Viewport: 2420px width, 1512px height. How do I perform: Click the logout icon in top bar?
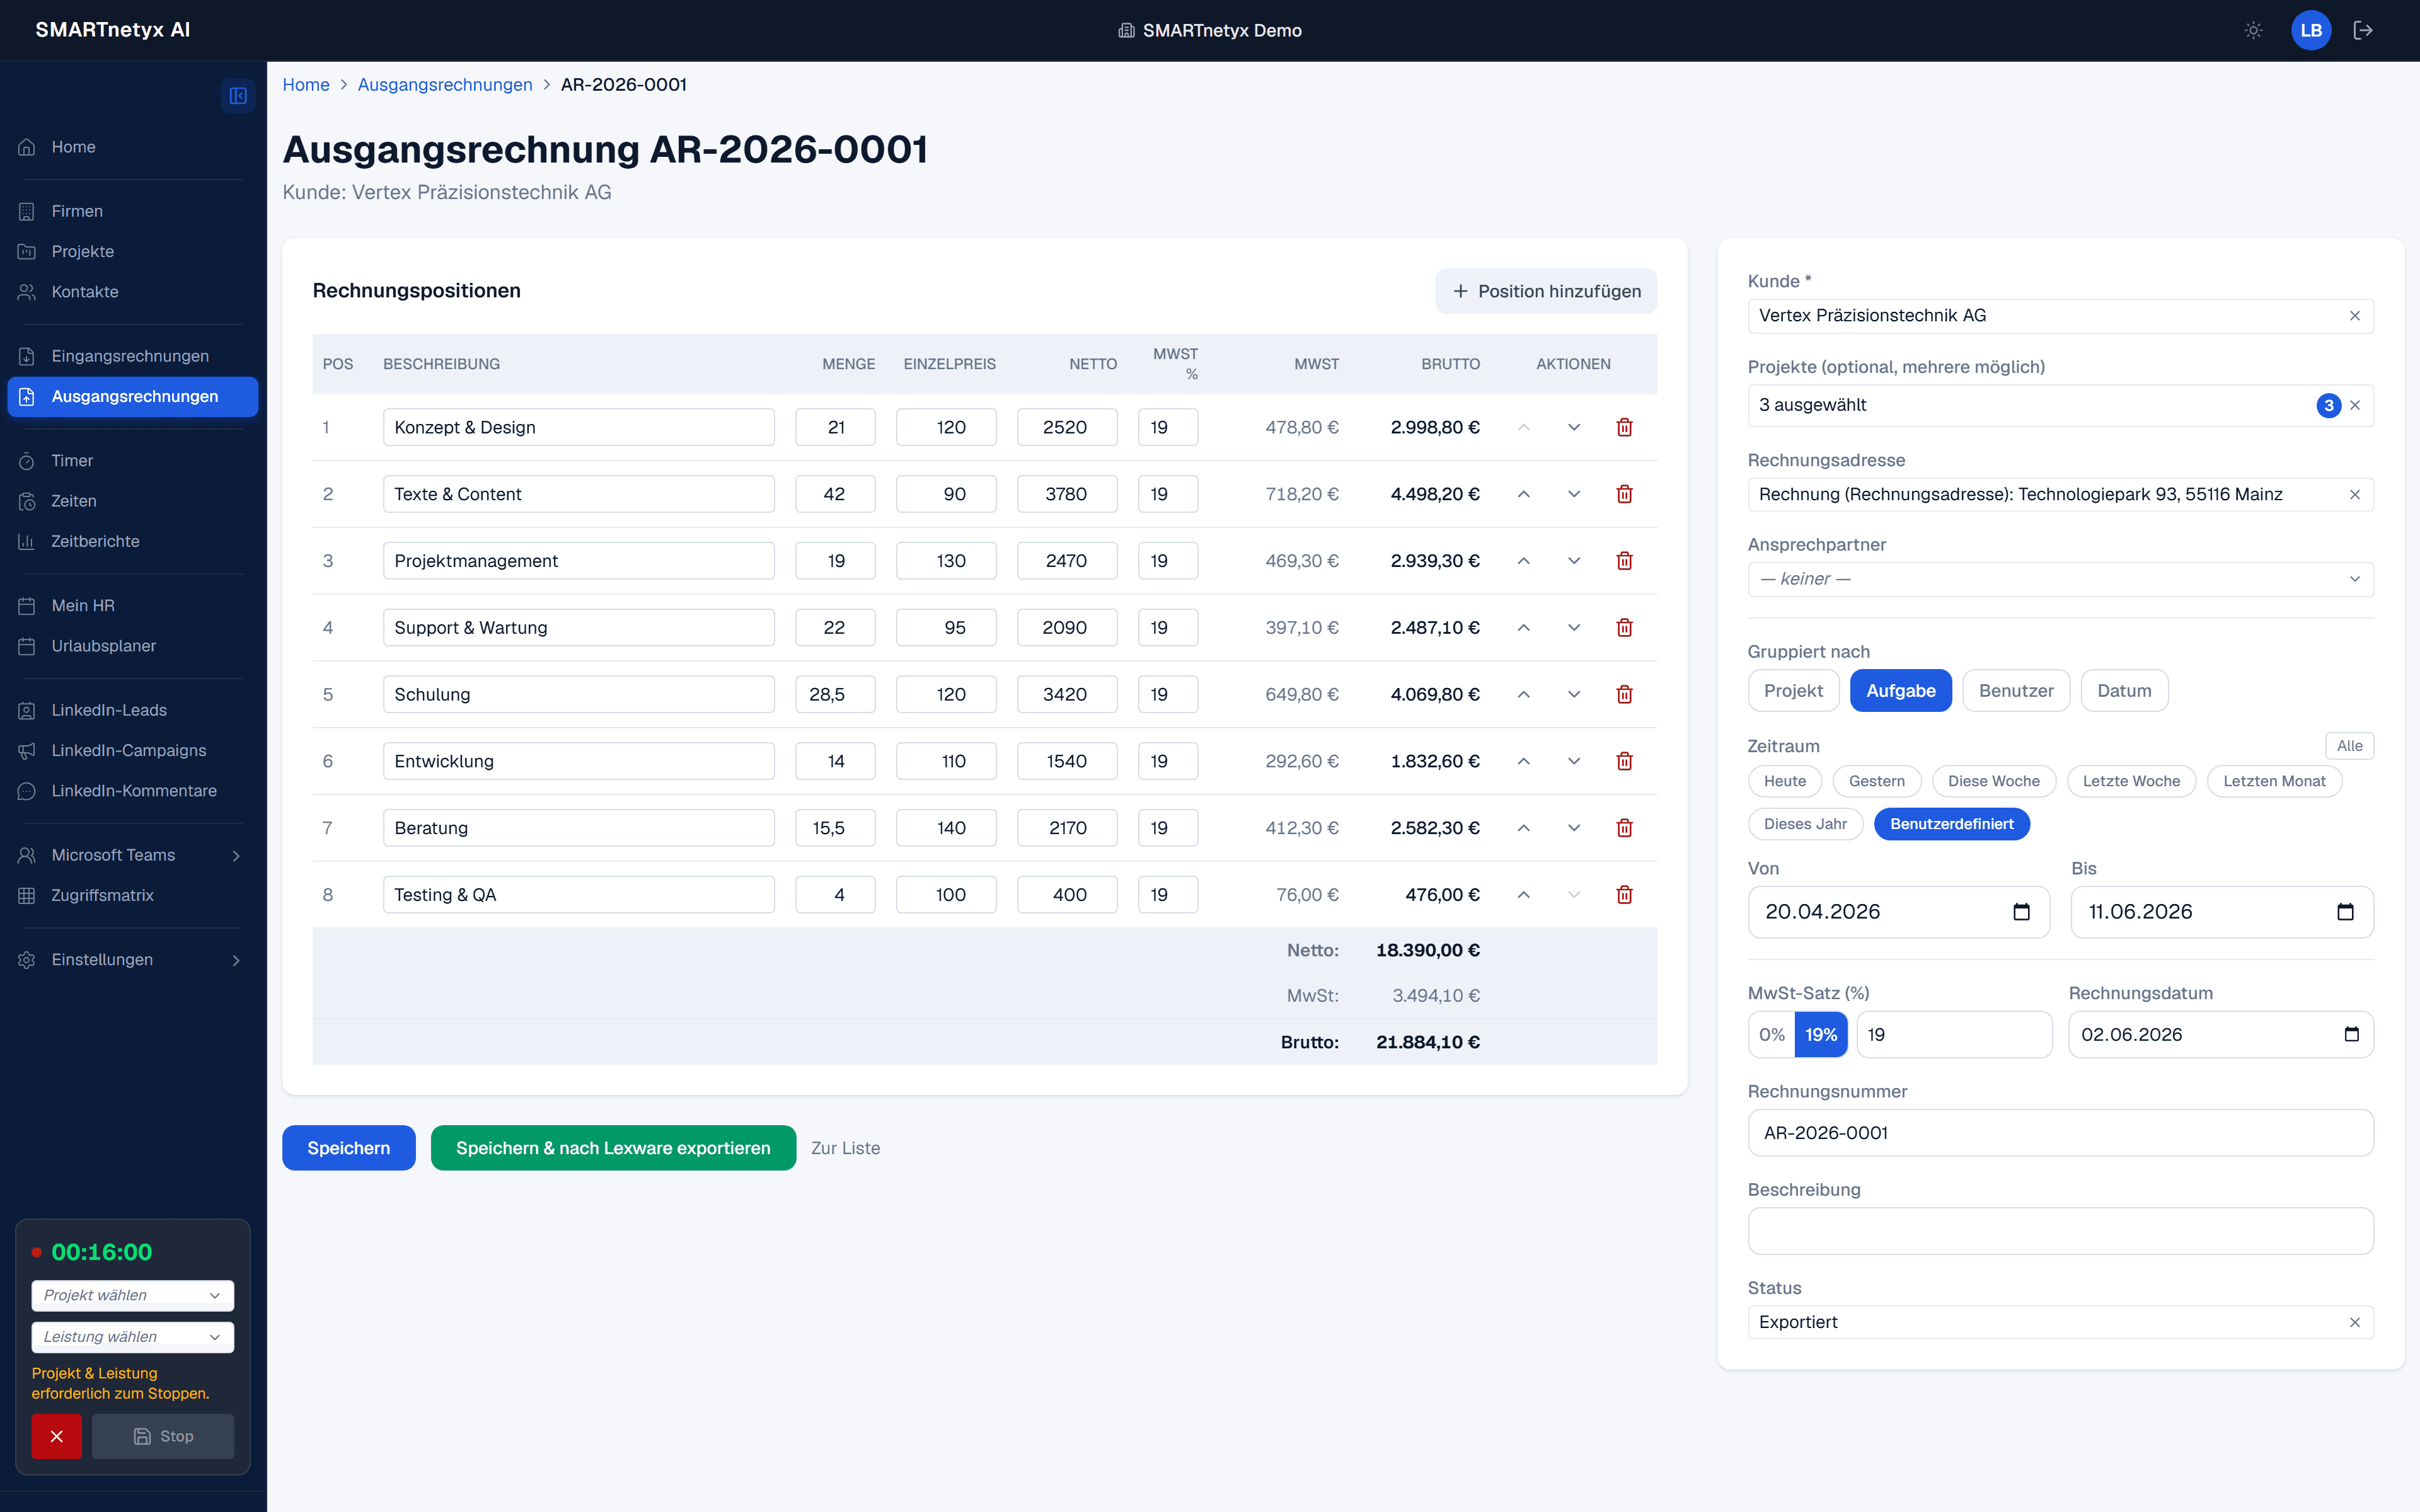[x=2363, y=30]
